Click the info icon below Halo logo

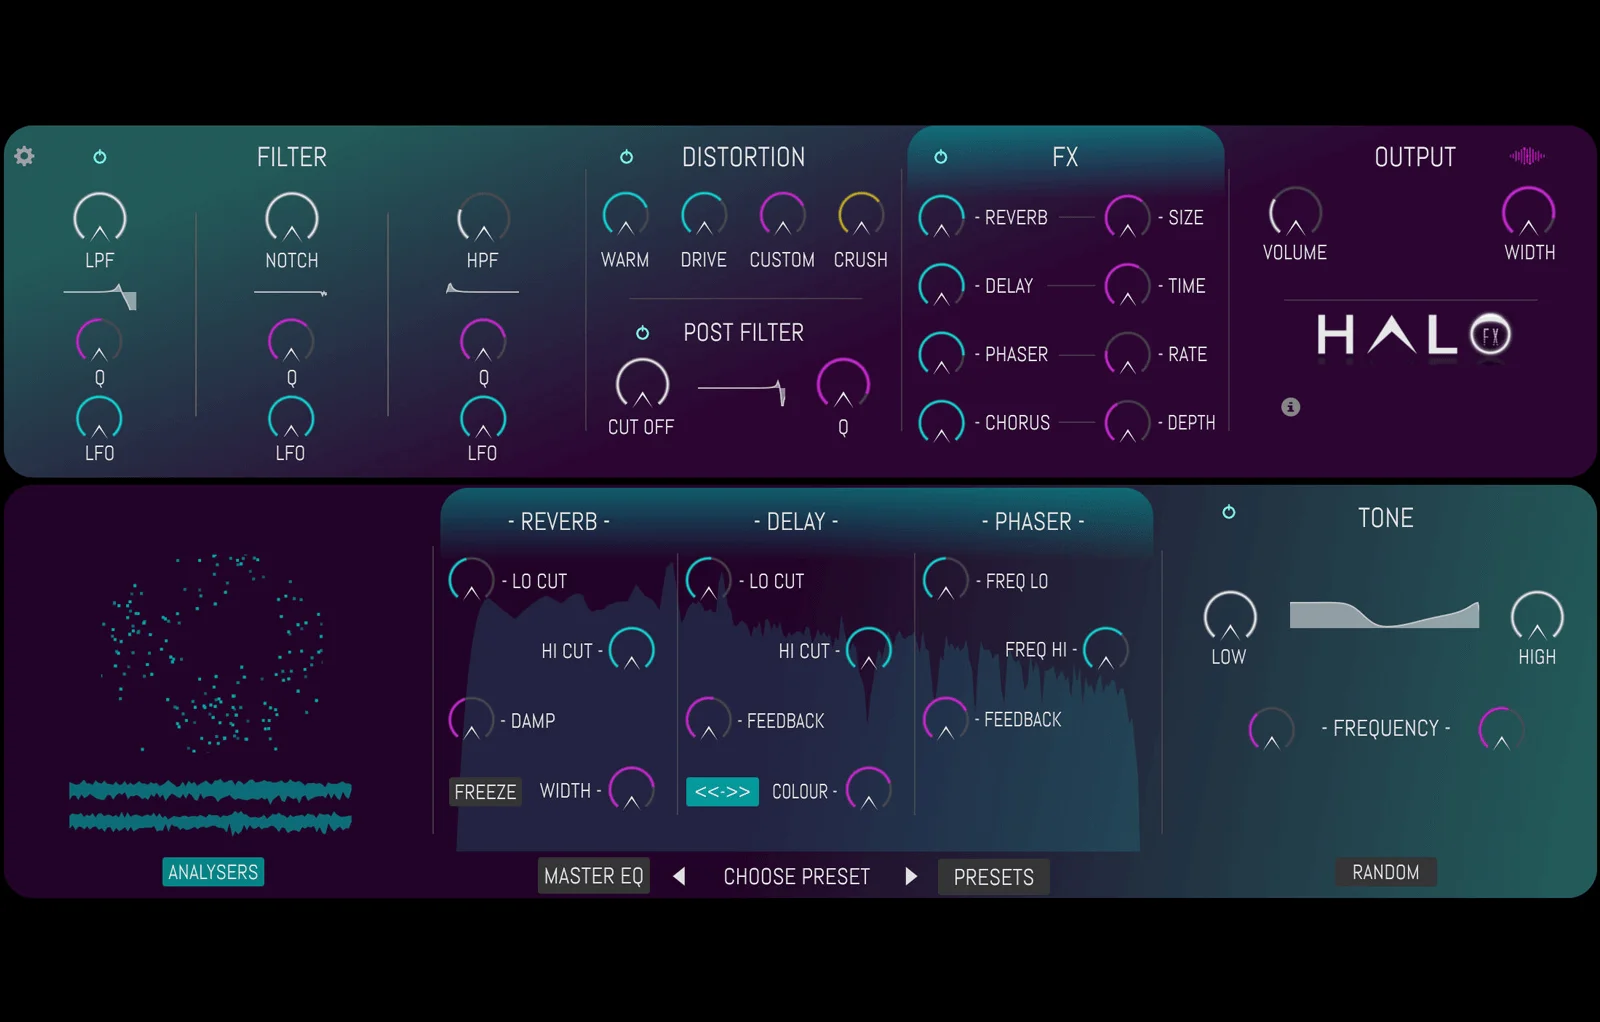1291,407
